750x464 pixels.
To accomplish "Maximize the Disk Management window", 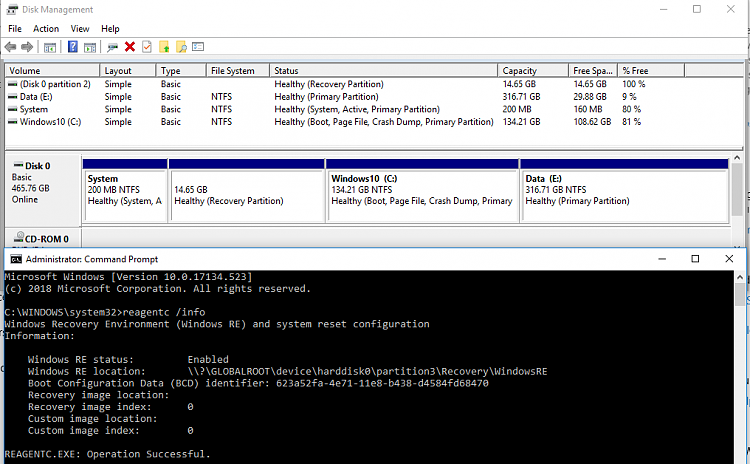I will [697, 9].
